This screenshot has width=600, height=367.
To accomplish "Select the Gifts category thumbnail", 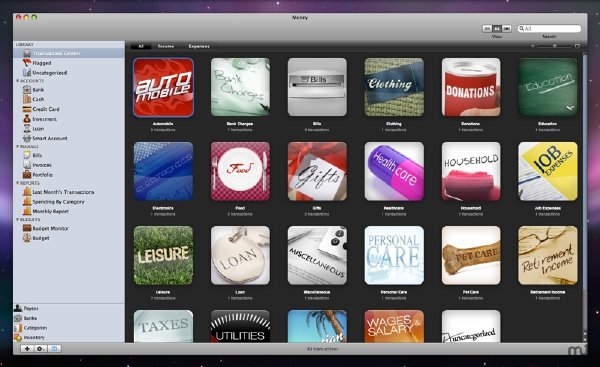I will 317,171.
